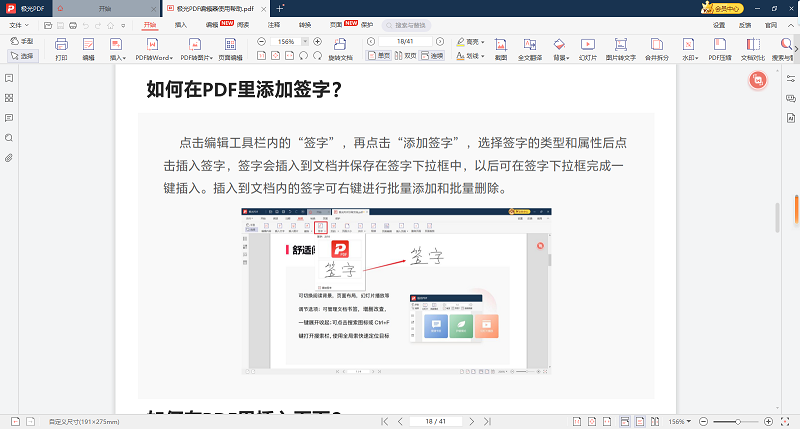Open full-text translation (全文翻译) tool
The height and width of the screenshot is (429, 800).
click(530, 49)
